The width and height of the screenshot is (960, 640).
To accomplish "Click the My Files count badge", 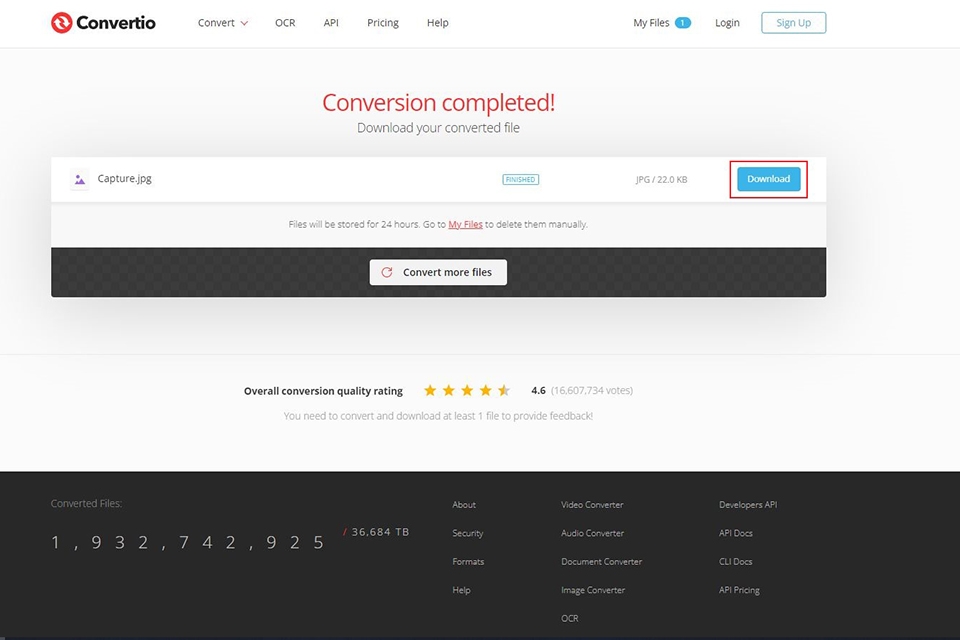I will pyautogui.click(x=683, y=23).
